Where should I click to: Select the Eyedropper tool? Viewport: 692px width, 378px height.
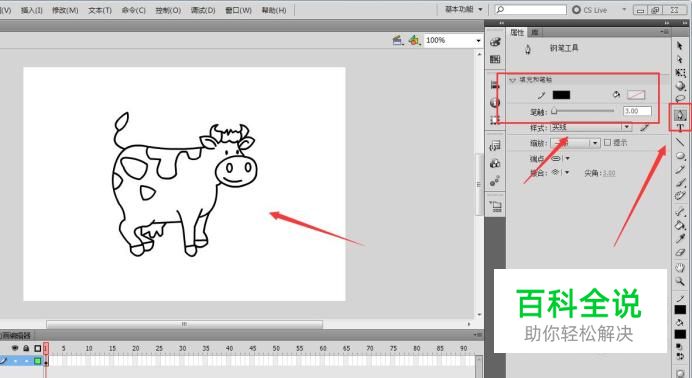click(680, 239)
